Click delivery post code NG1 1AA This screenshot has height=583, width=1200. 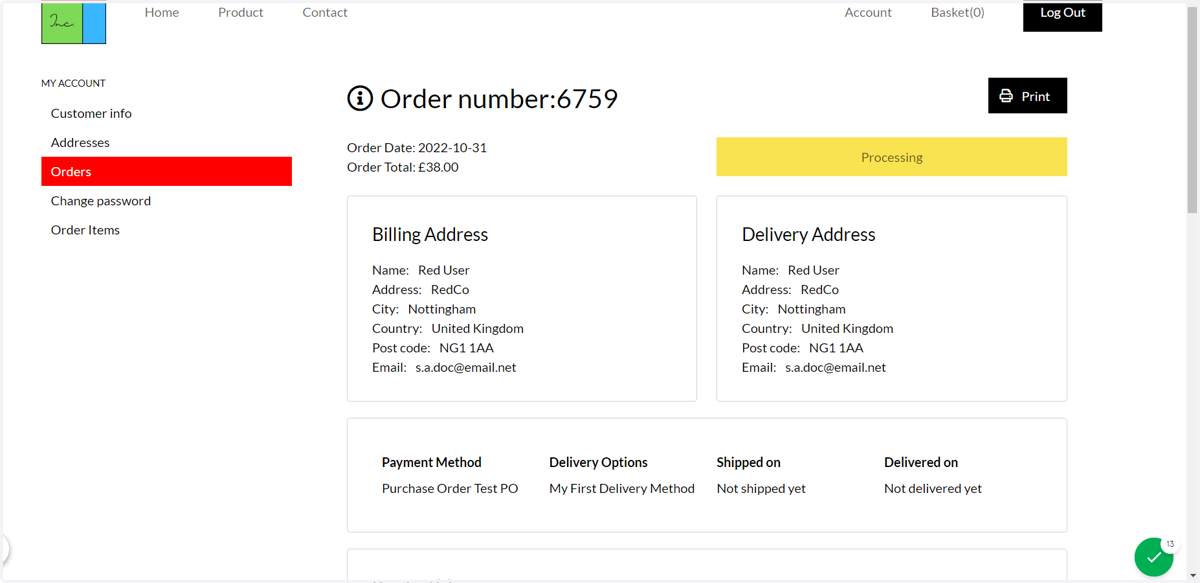(836, 348)
